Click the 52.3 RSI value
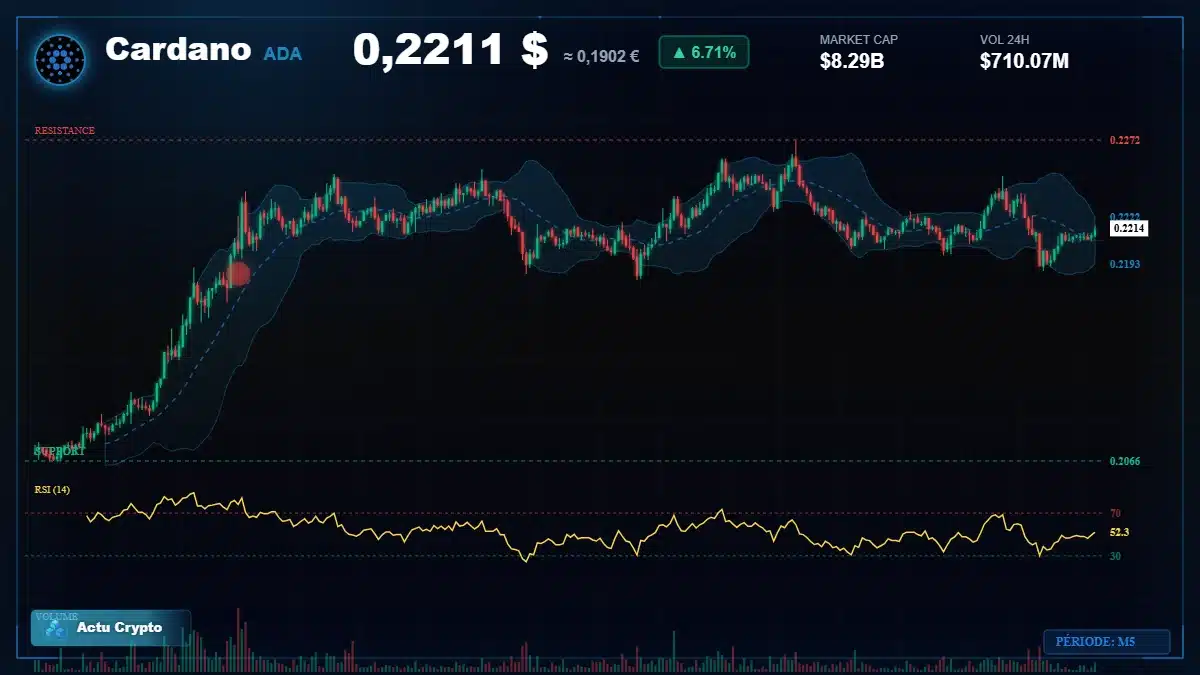Viewport: 1200px width, 675px height. (x=1119, y=532)
